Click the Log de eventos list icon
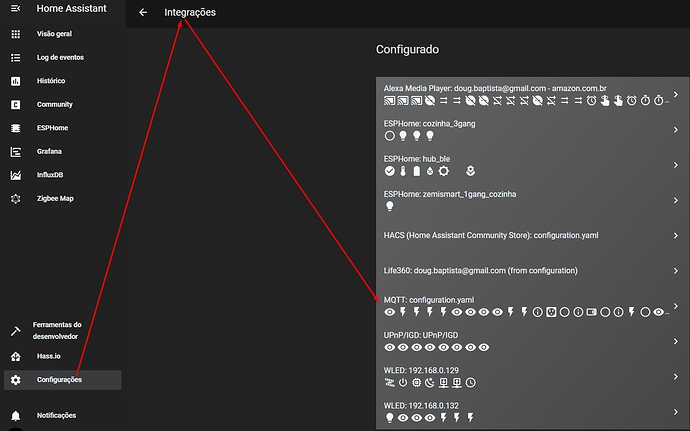The width and height of the screenshot is (690, 431). (15, 57)
